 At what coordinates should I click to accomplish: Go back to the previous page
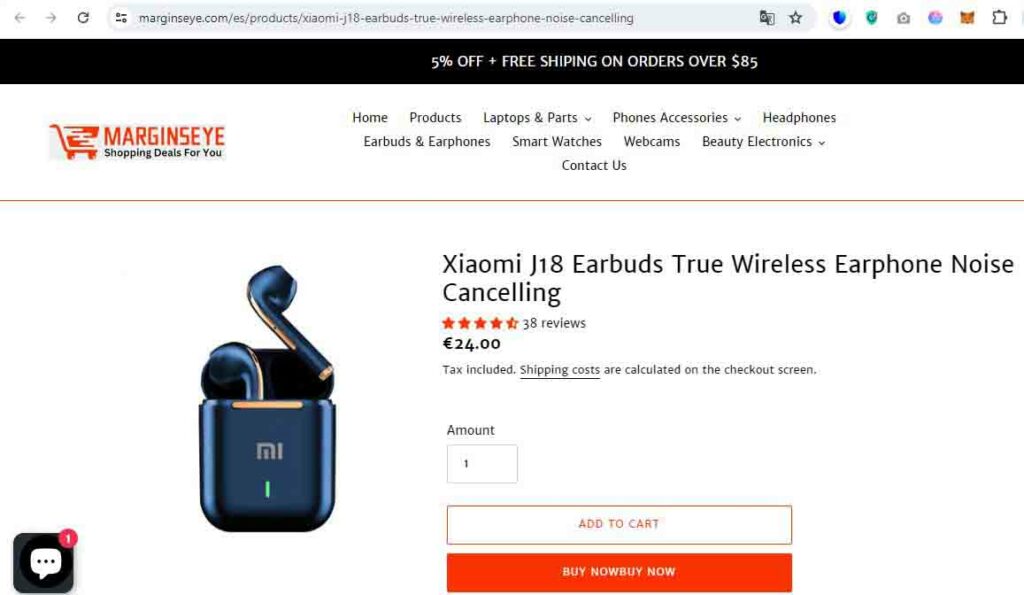pyautogui.click(x=20, y=18)
